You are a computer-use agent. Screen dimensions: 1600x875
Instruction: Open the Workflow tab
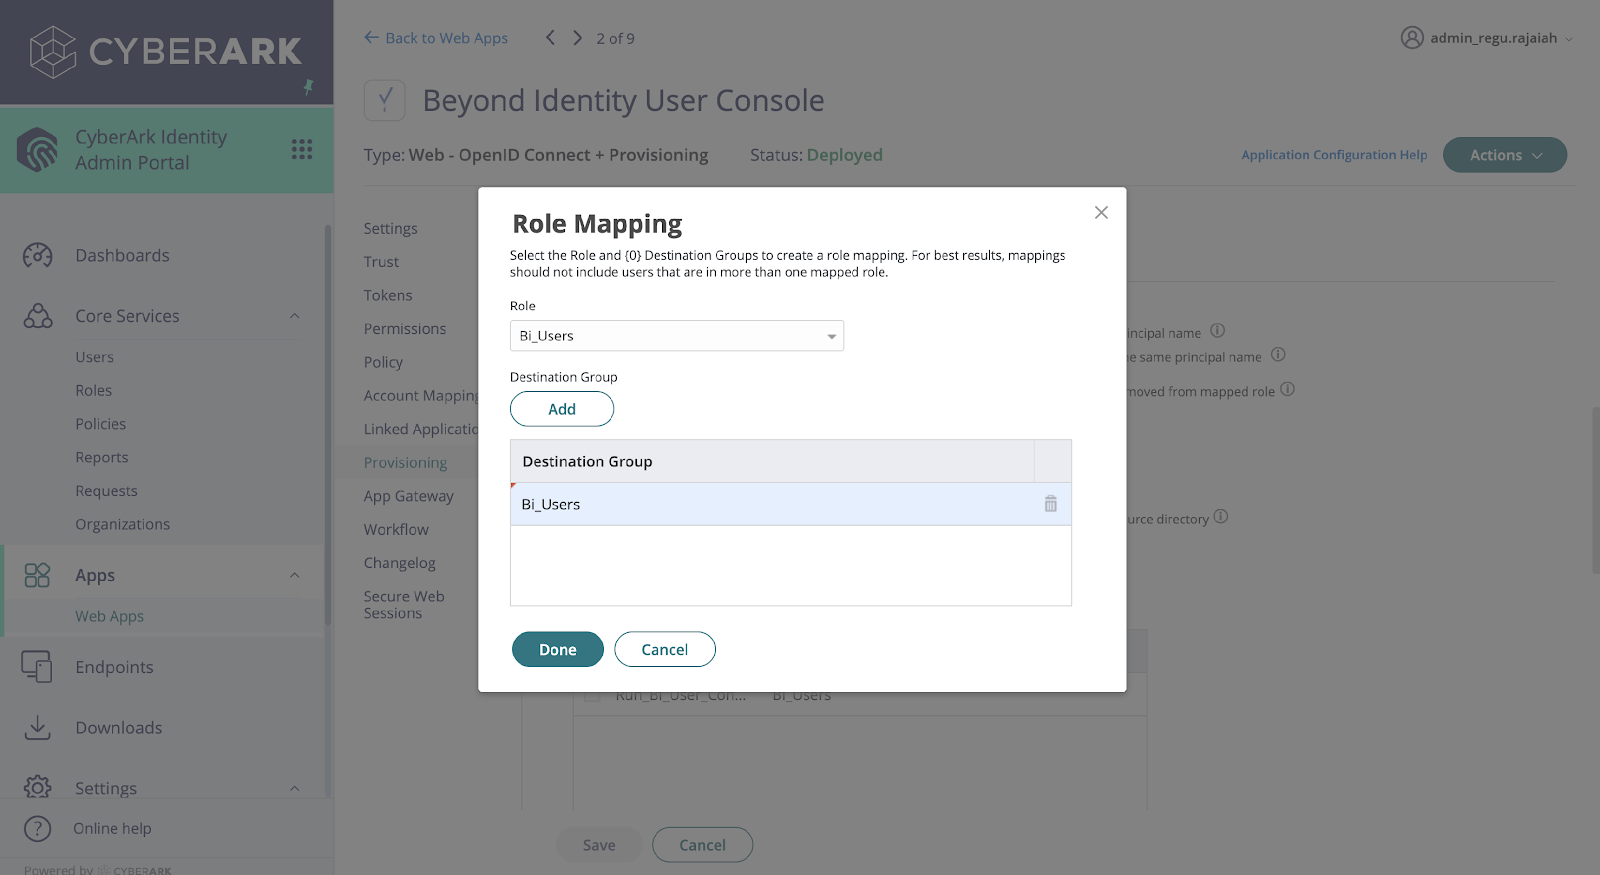tap(396, 530)
